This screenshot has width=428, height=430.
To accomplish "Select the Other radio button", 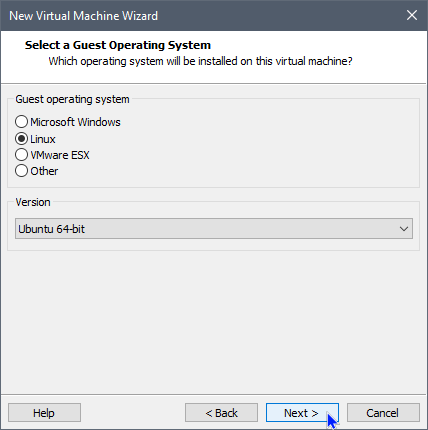I will coord(21,171).
